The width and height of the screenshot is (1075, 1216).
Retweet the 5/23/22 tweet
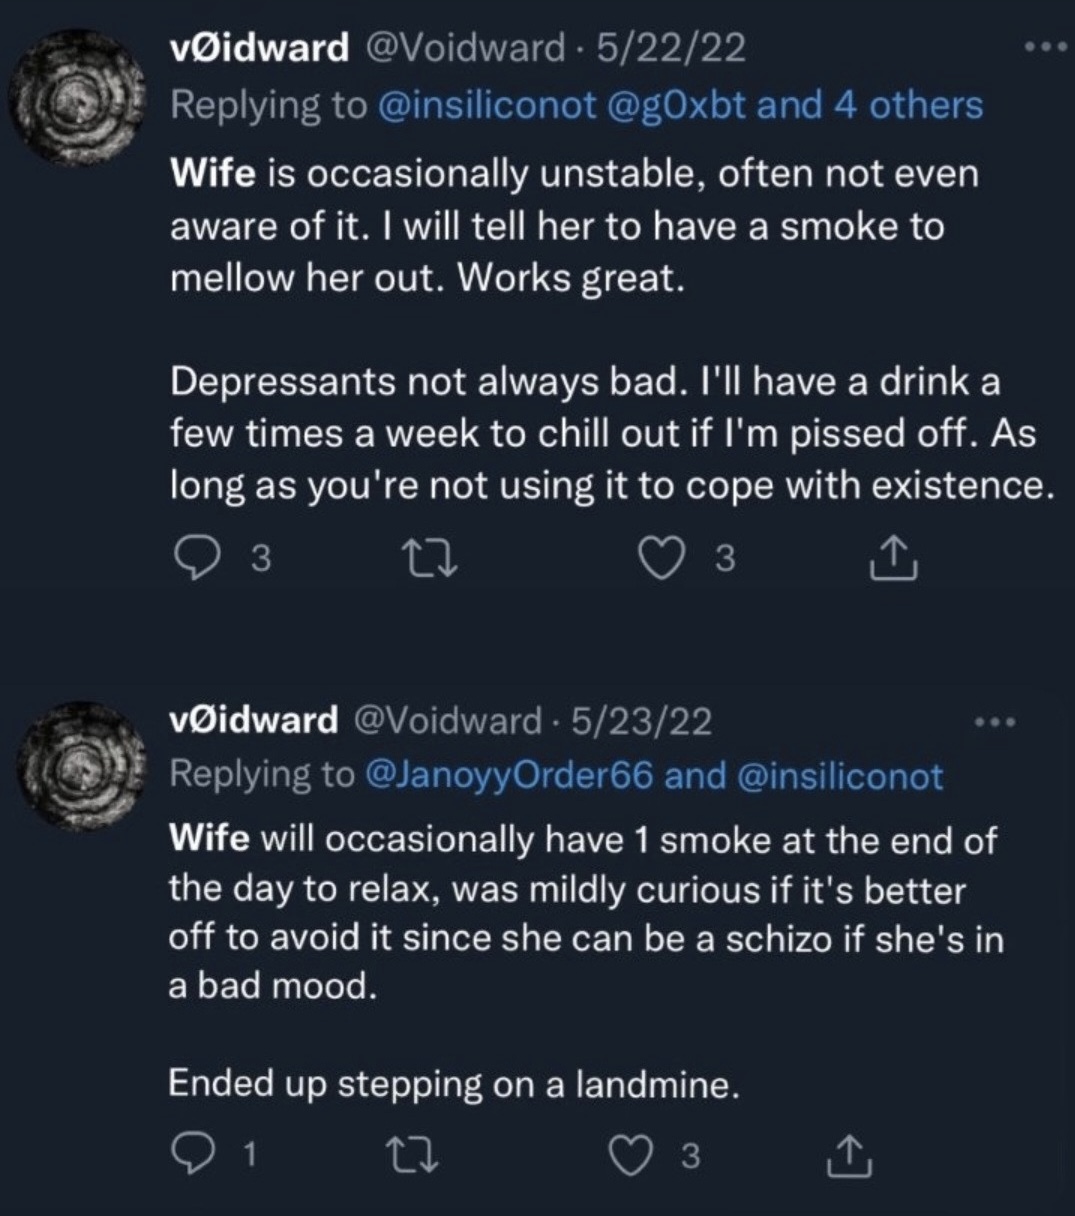pyautogui.click(x=411, y=1155)
